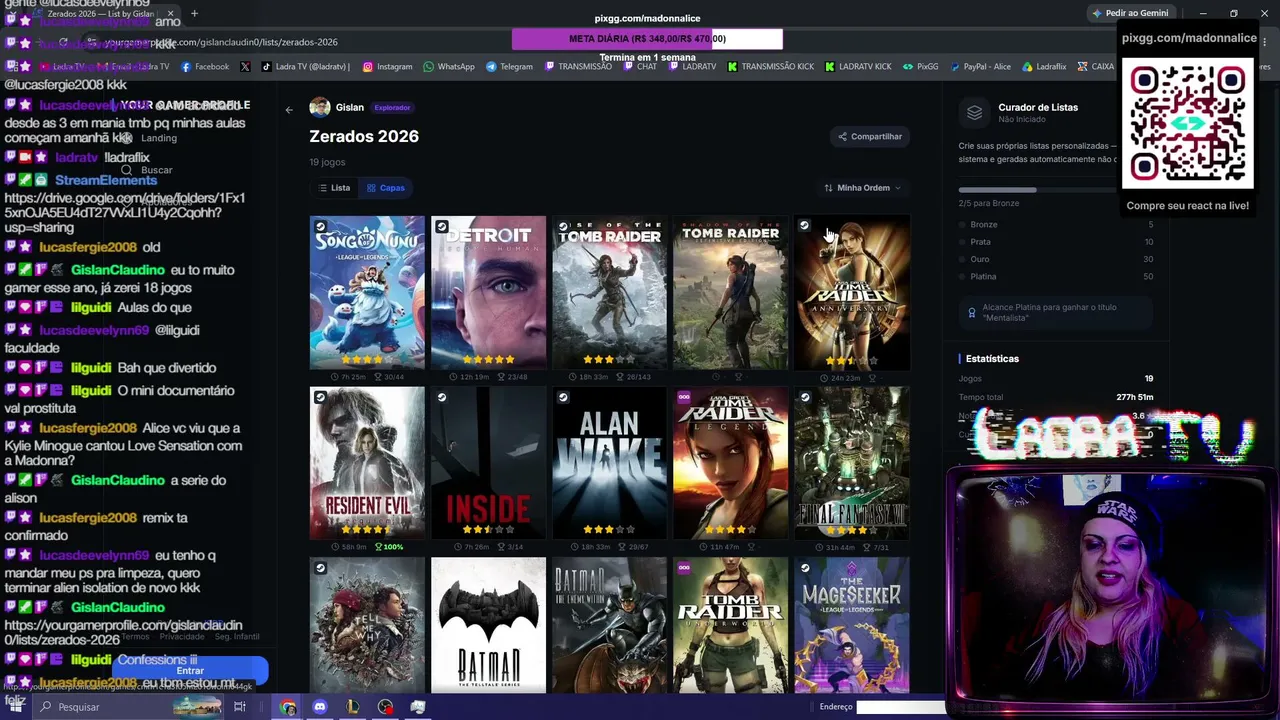The image size is (1280, 720).
Task: Click the GOG badge on Tomb Raider Underworld
Action: point(684,568)
